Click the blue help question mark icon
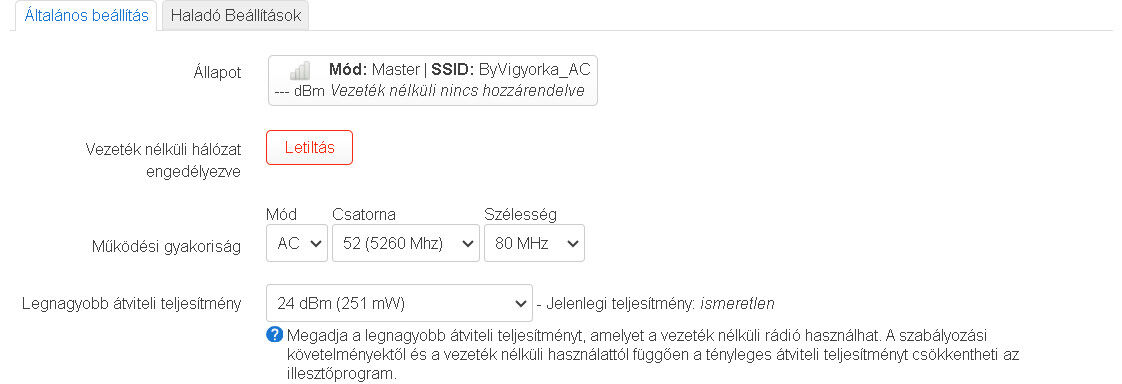The height and width of the screenshot is (384, 1122). click(274, 335)
